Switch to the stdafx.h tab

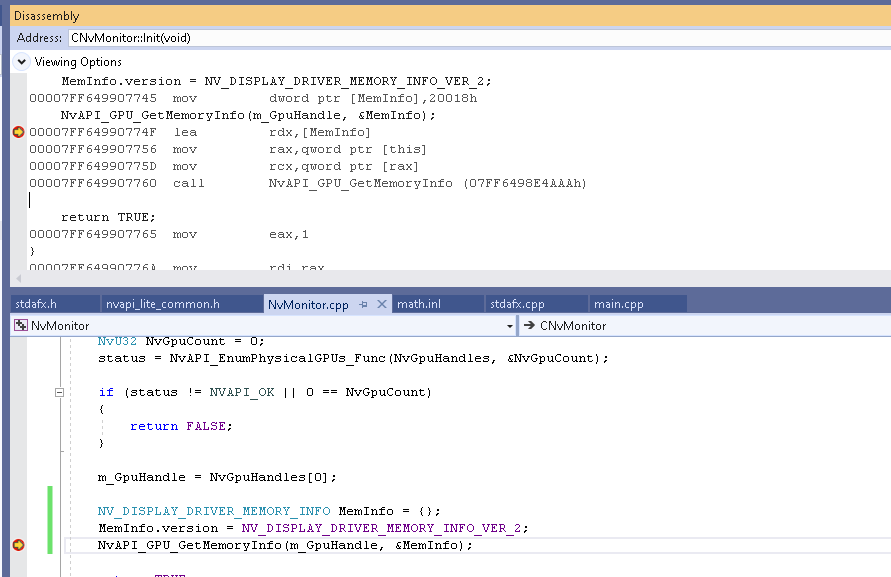pos(36,304)
